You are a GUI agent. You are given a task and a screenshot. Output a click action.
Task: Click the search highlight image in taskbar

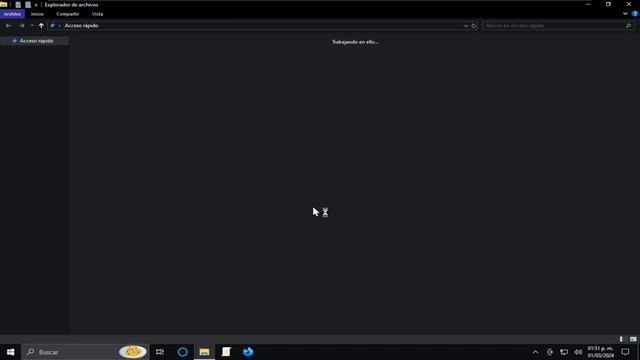click(x=133, y=351)
